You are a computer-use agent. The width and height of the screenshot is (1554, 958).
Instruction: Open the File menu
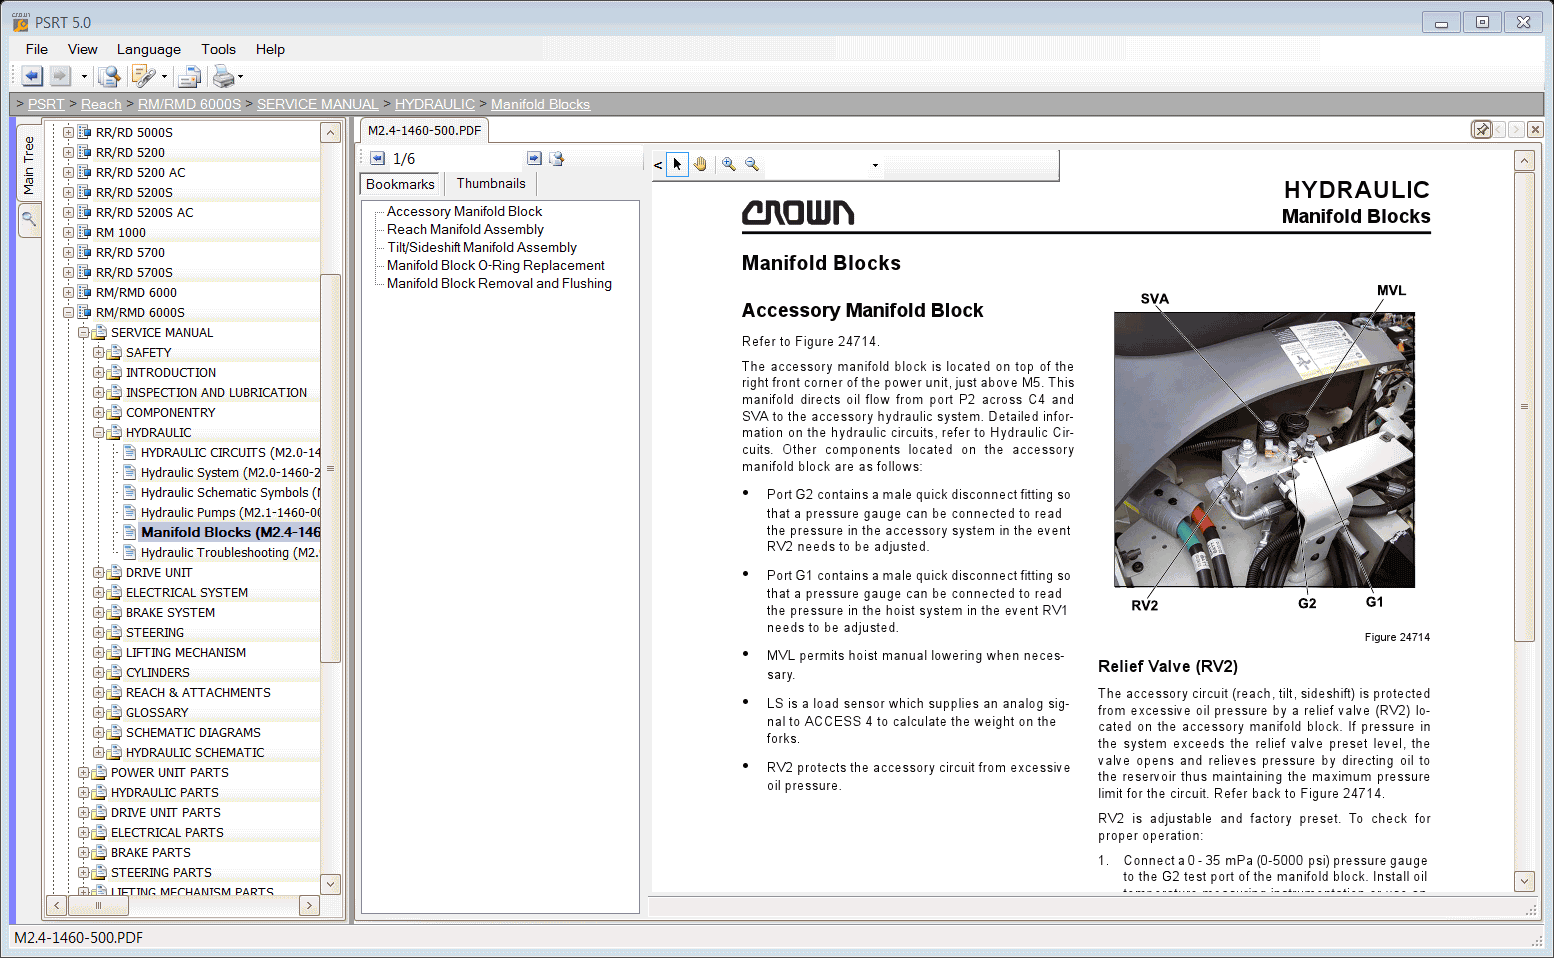[37, 49]
